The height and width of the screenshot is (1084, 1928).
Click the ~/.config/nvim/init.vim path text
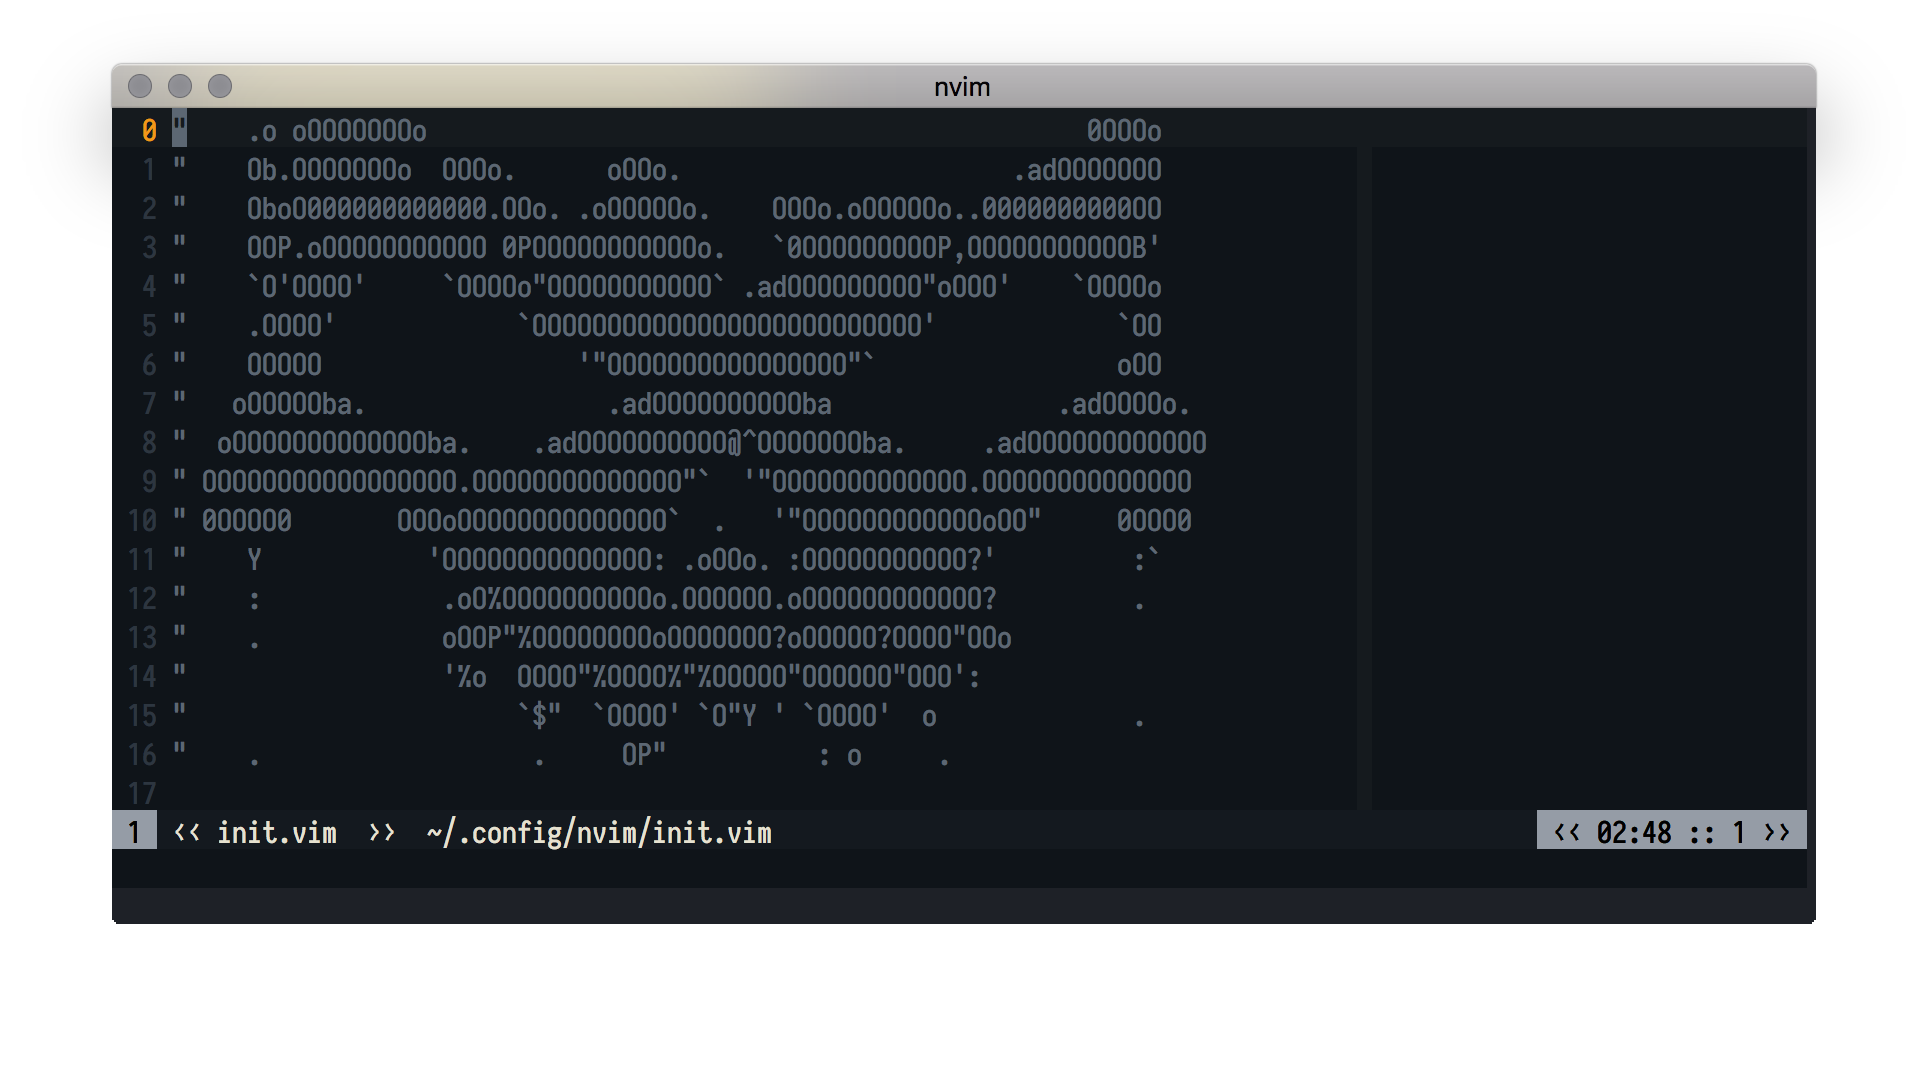[599, 832]
